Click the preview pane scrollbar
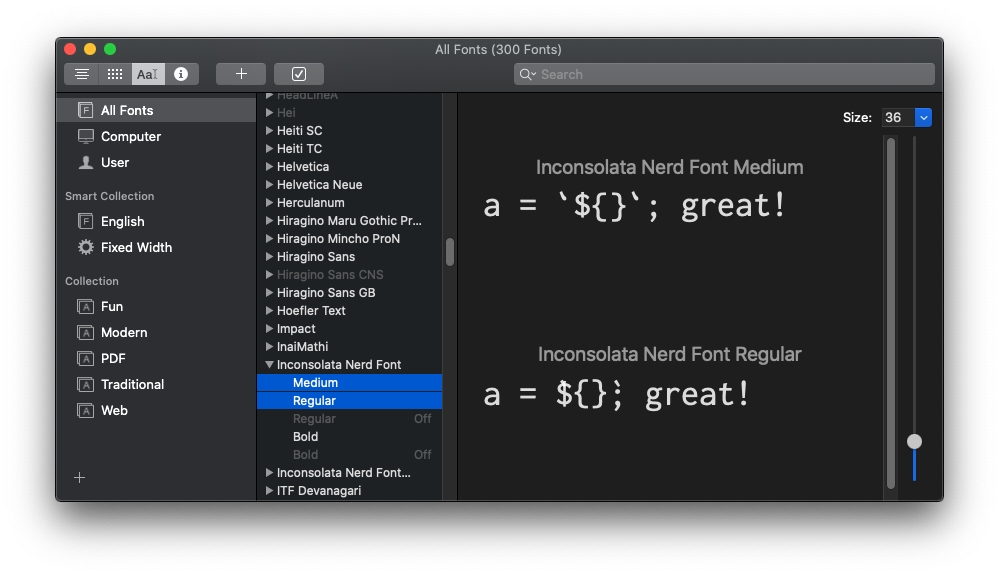 pyautogui.click(x=891, y=313)
